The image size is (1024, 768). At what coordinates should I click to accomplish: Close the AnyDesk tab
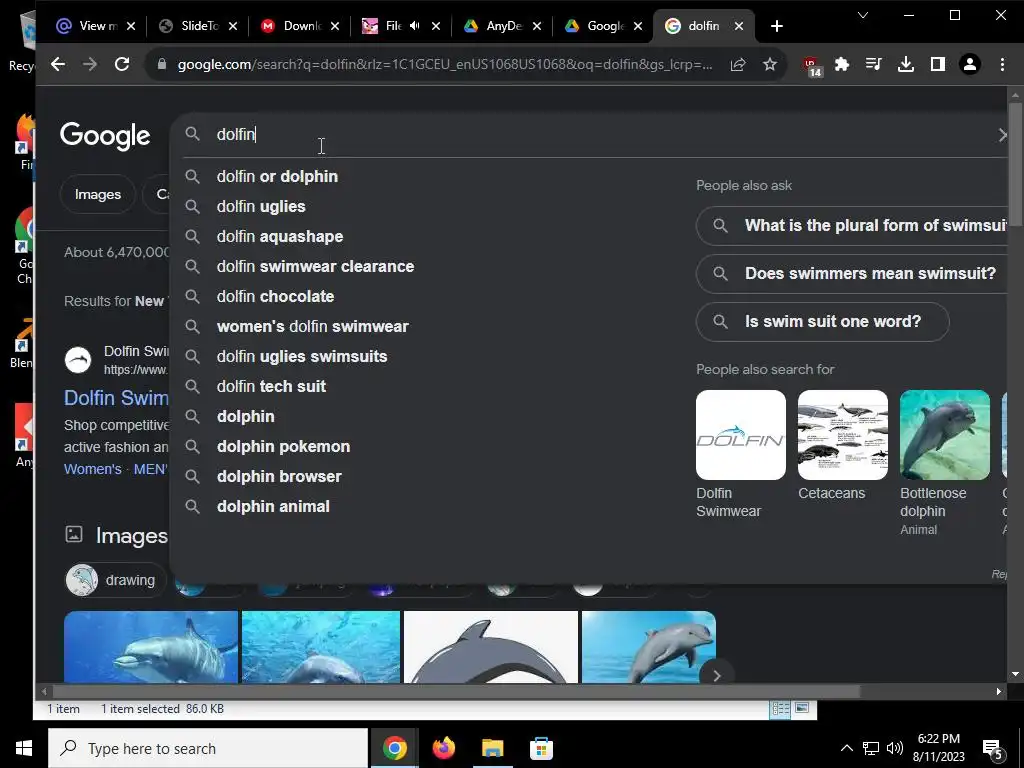pos(537,26)
